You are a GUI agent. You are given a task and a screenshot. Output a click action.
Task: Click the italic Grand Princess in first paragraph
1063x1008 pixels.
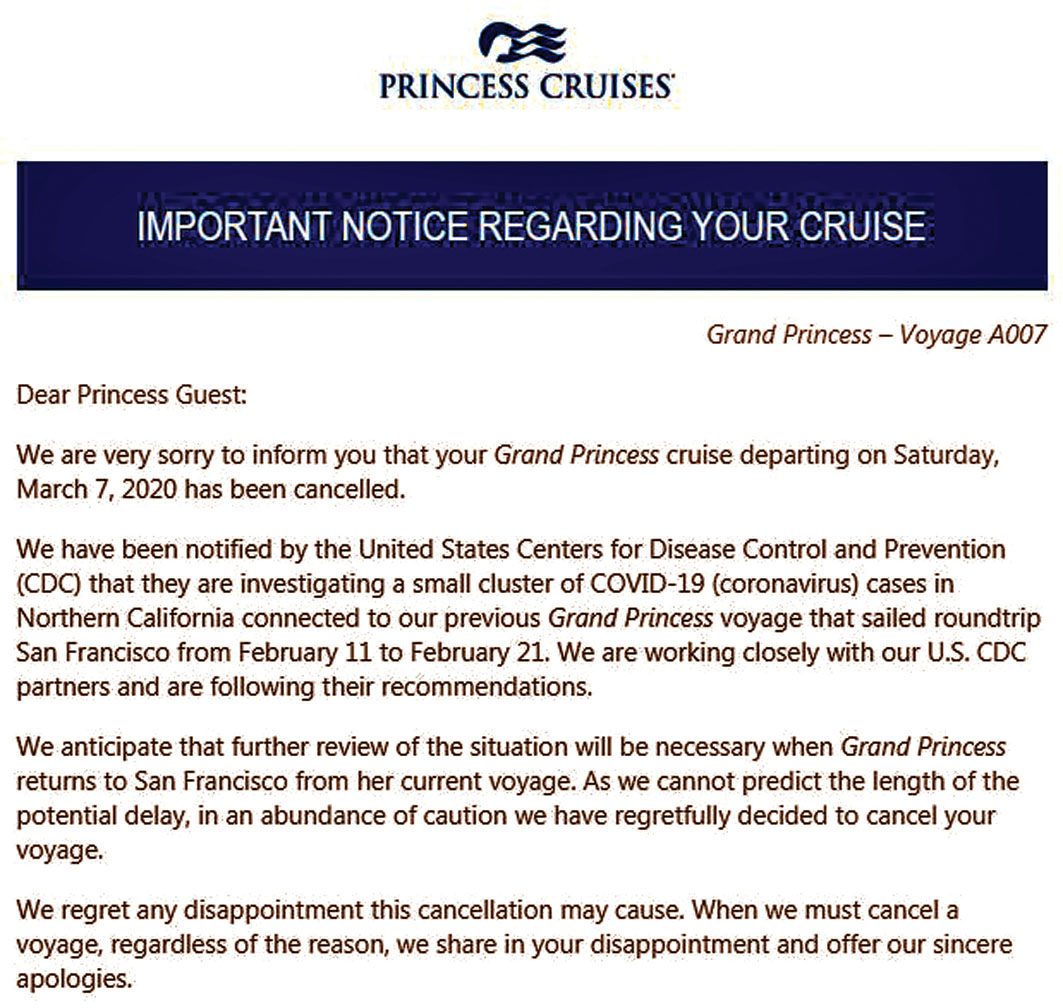(577, 455)
